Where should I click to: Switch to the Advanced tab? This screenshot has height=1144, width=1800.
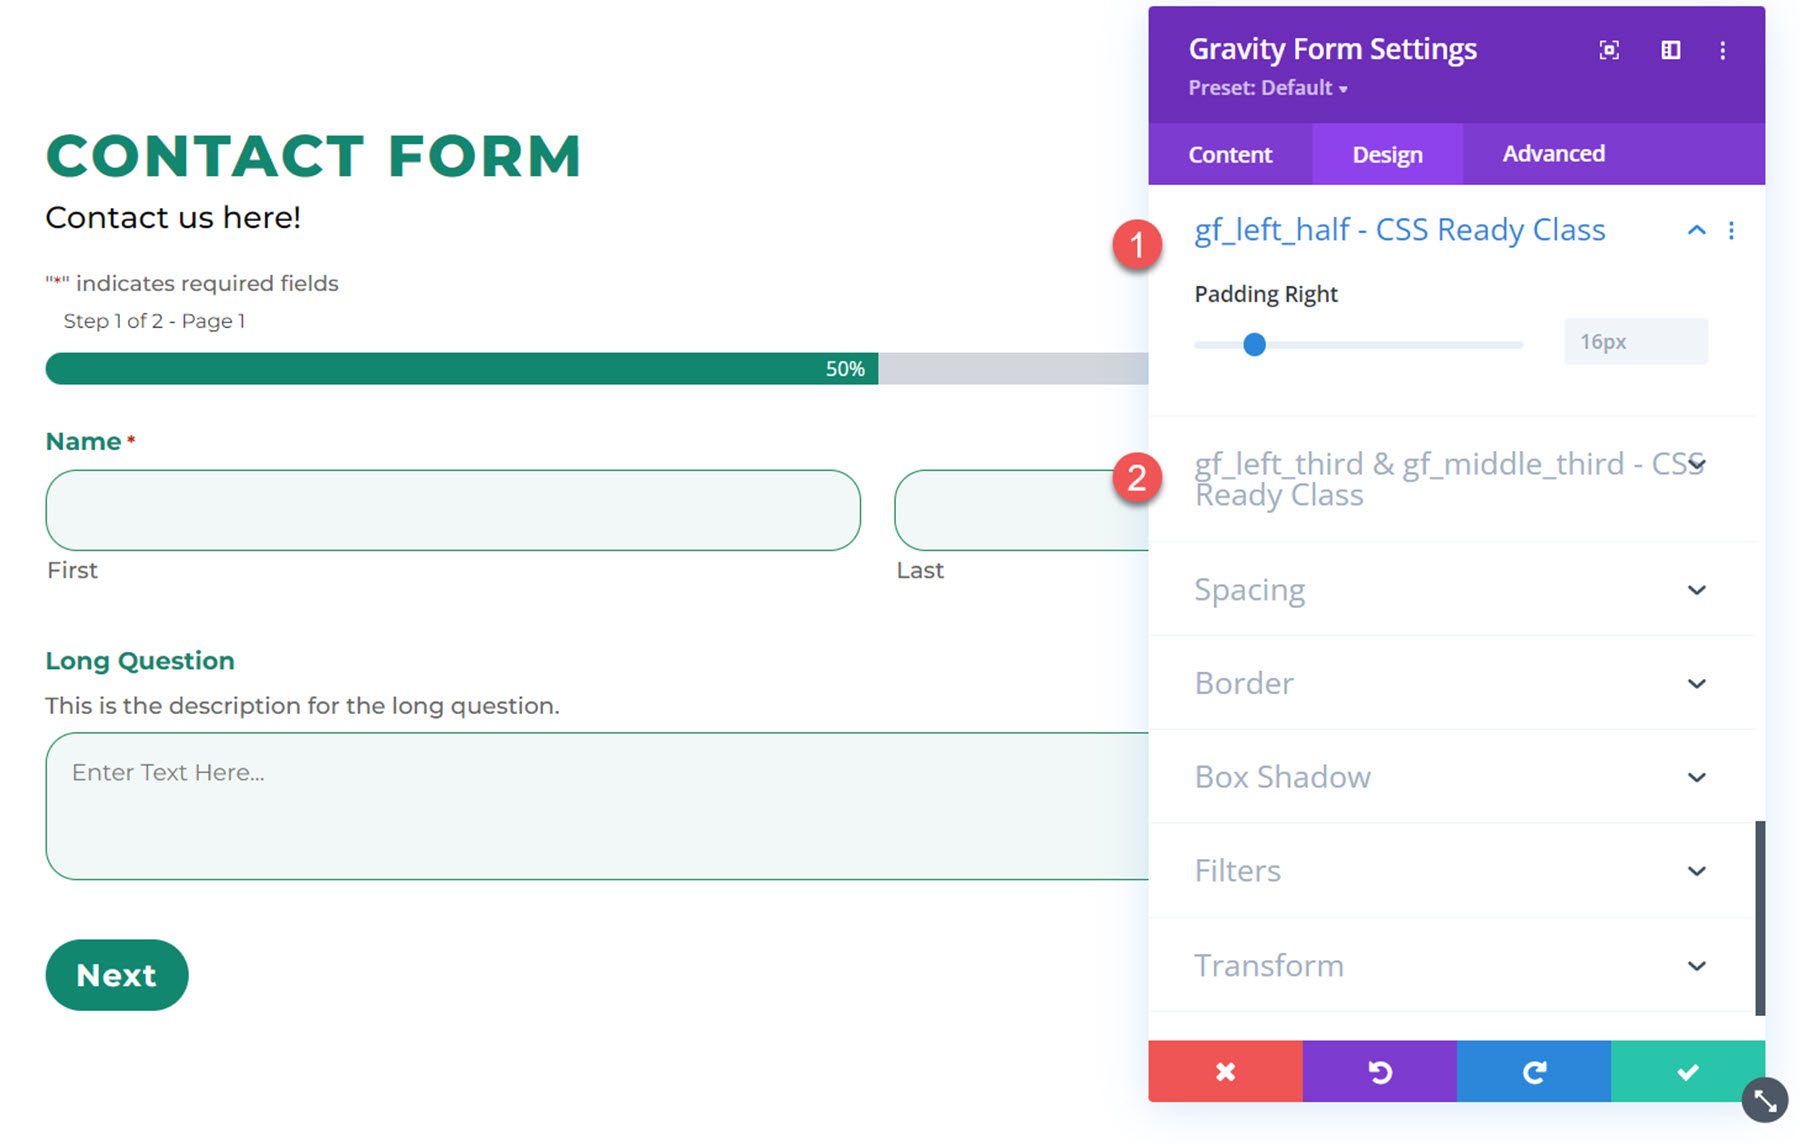pyautogui.click(x=1553, y=154)
